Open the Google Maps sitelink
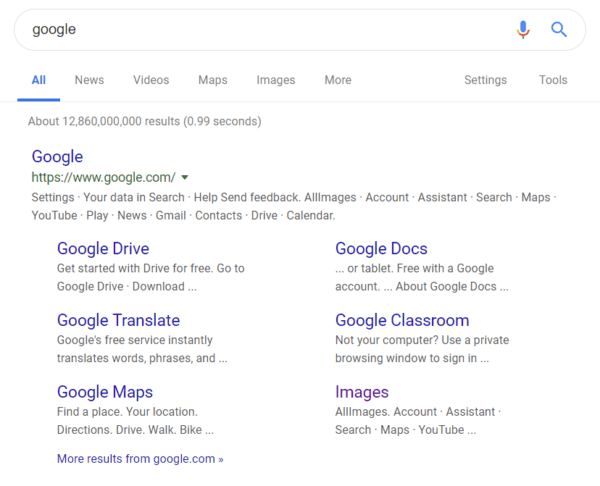 [105, 392]
